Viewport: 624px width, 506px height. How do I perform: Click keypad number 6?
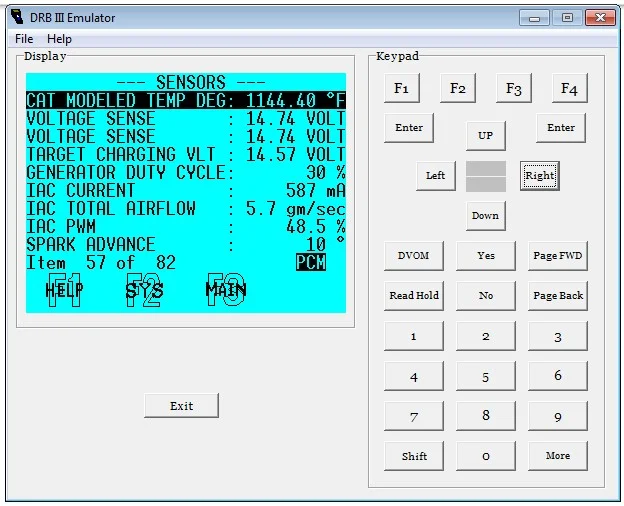558,376
